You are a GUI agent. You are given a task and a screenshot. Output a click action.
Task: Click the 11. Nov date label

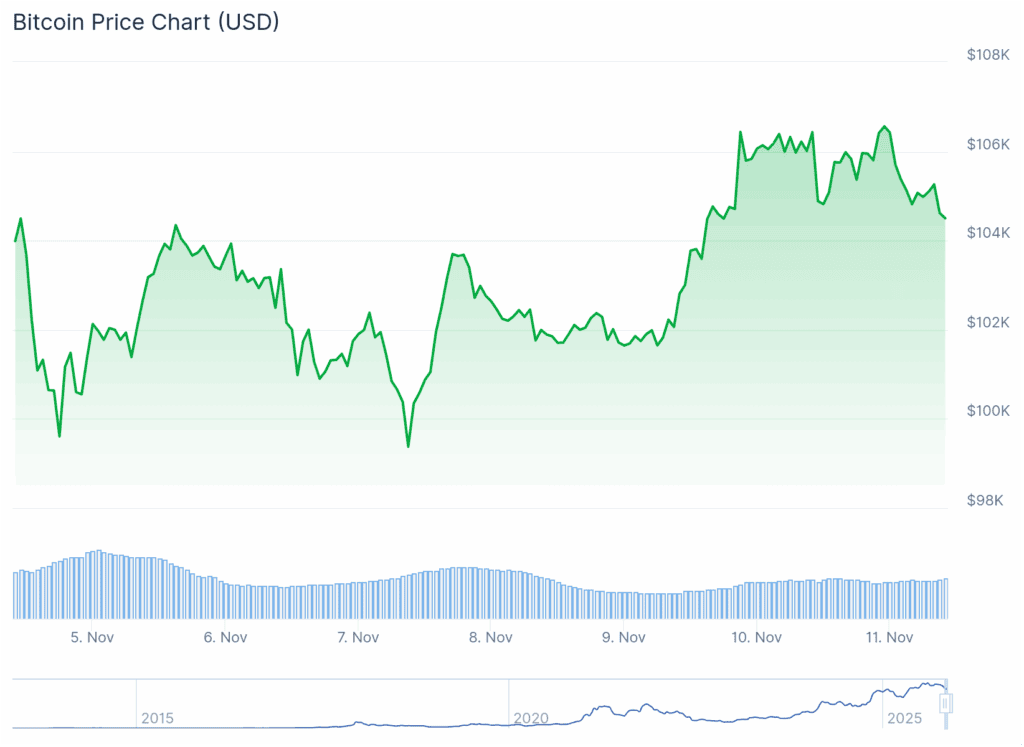point(889,637)
